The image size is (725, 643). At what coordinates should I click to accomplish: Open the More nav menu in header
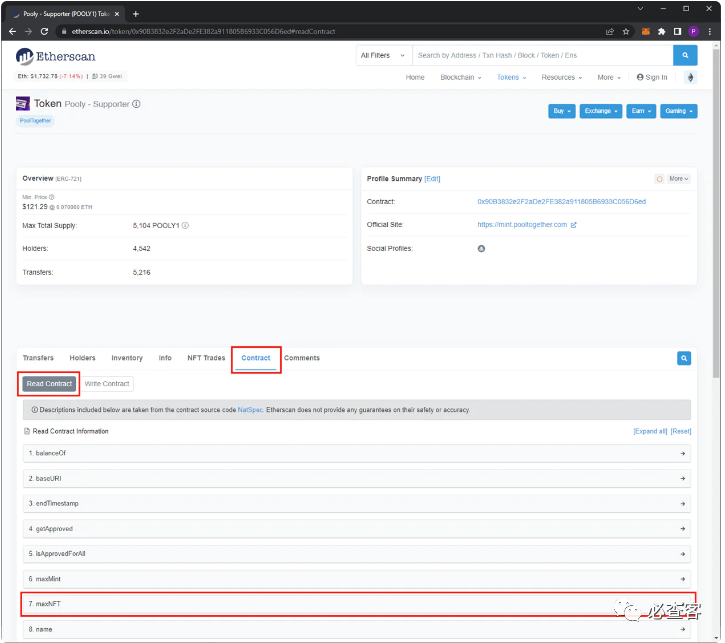[609, 77]
